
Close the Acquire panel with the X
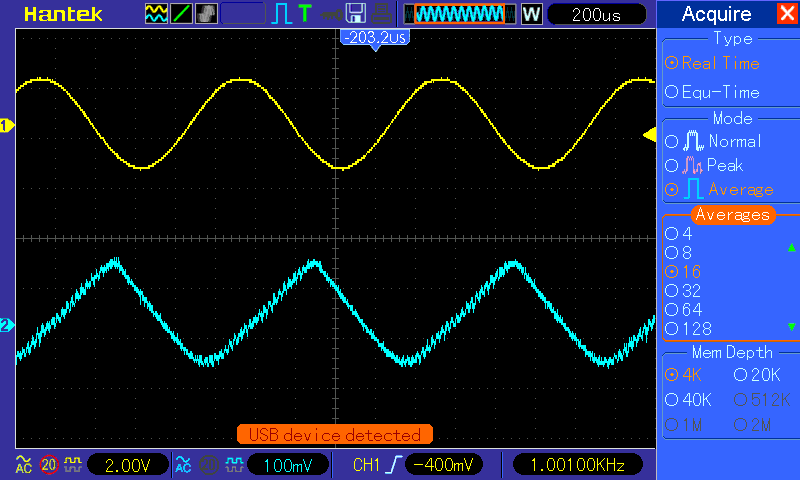[788, 13]
